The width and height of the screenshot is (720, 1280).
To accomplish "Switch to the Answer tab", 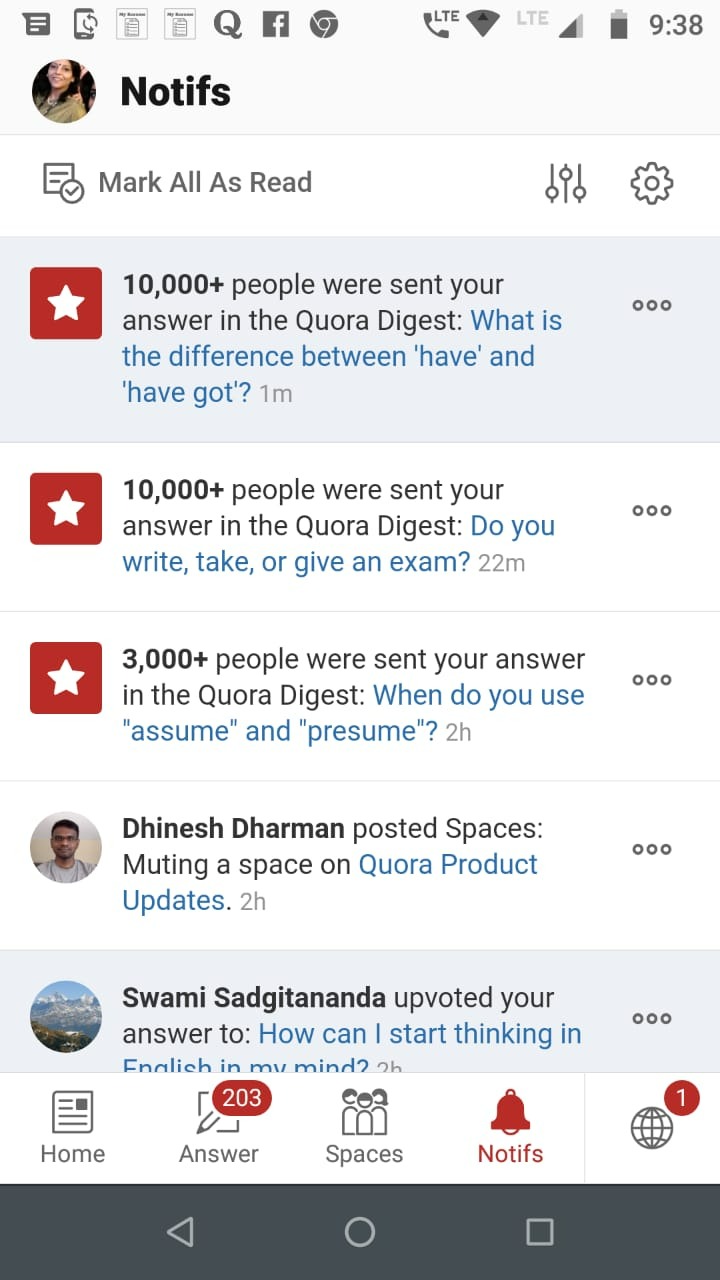I will point(219,1128).
